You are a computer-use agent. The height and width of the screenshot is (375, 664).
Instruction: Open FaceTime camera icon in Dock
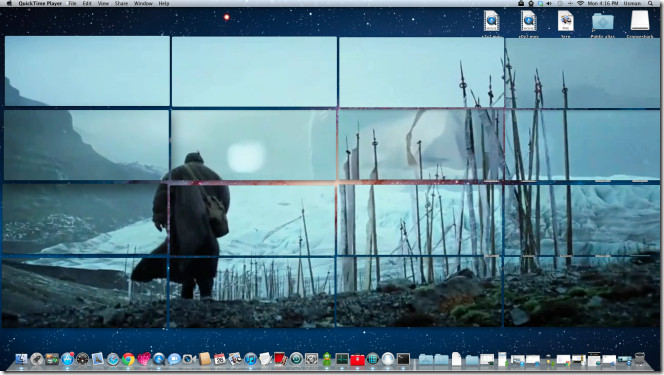[x=189, y=359]
